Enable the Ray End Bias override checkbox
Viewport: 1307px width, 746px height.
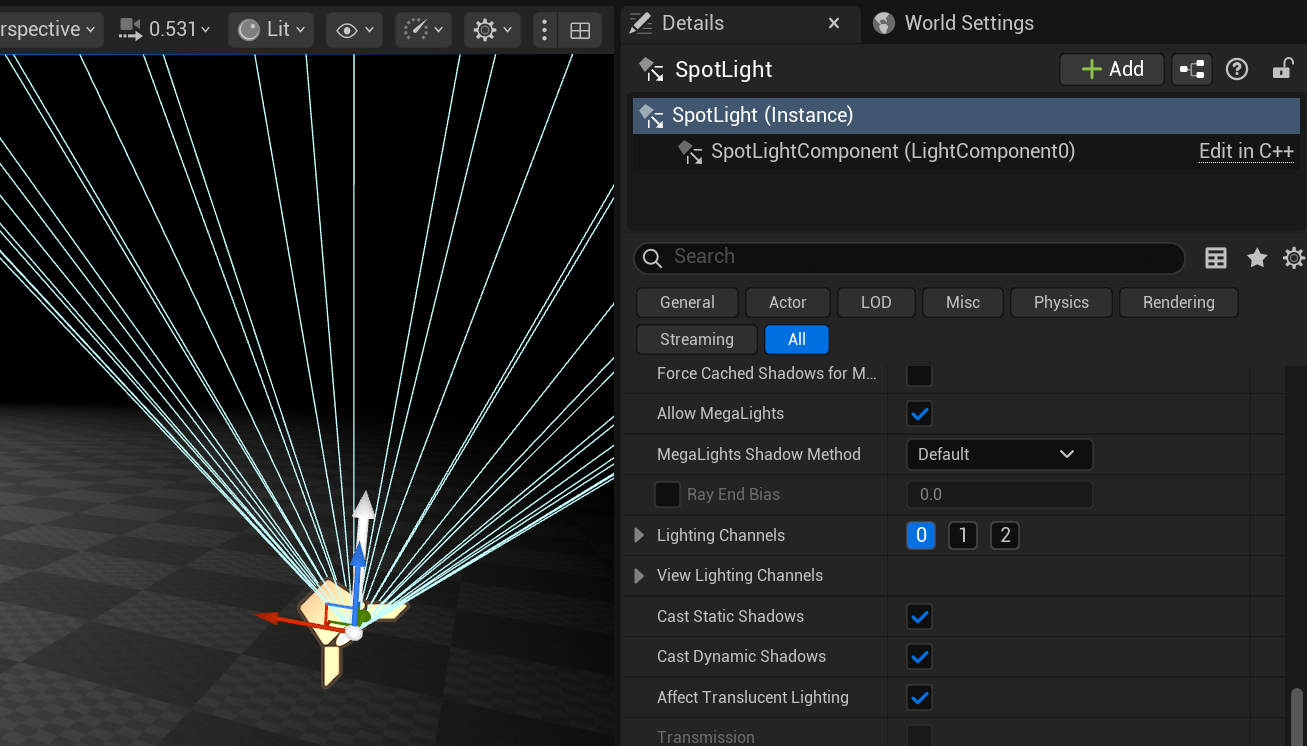667,494
